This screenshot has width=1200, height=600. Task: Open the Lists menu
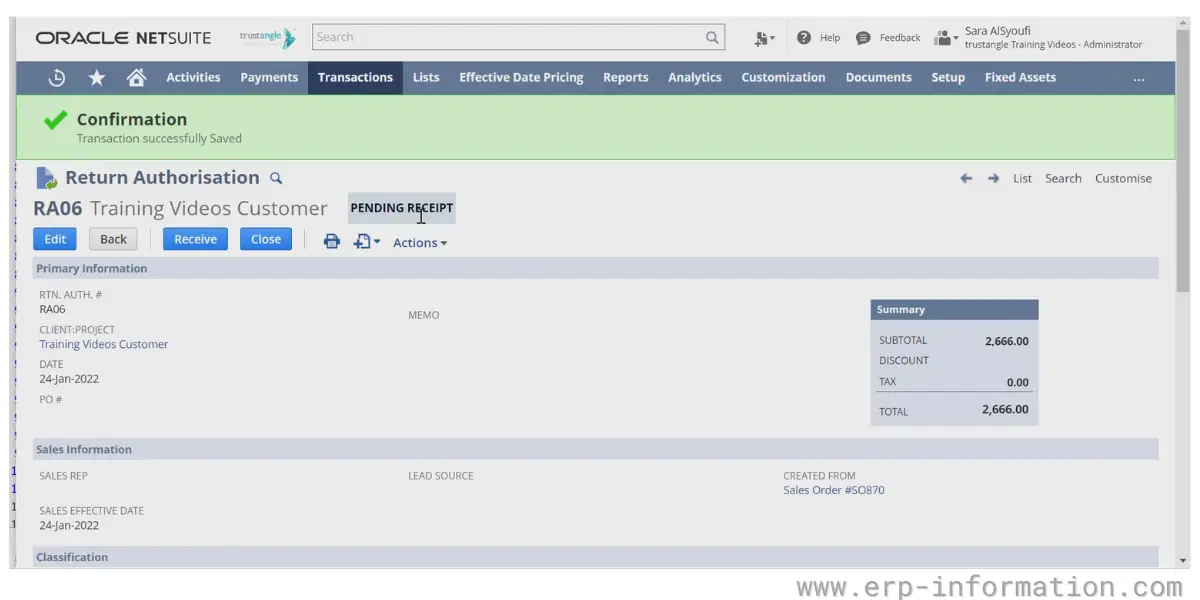point(426,78)
